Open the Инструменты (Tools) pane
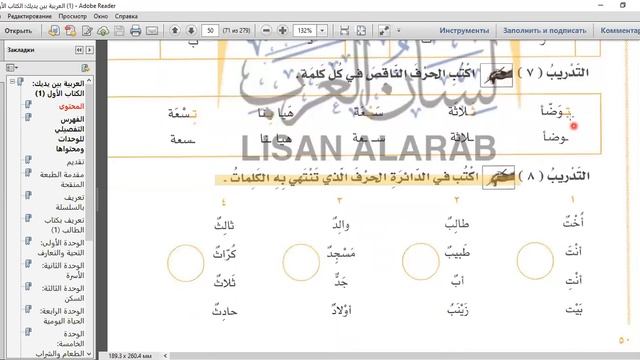Image resolution: width=640 pixels, height=360 pixels. (464, 31)
